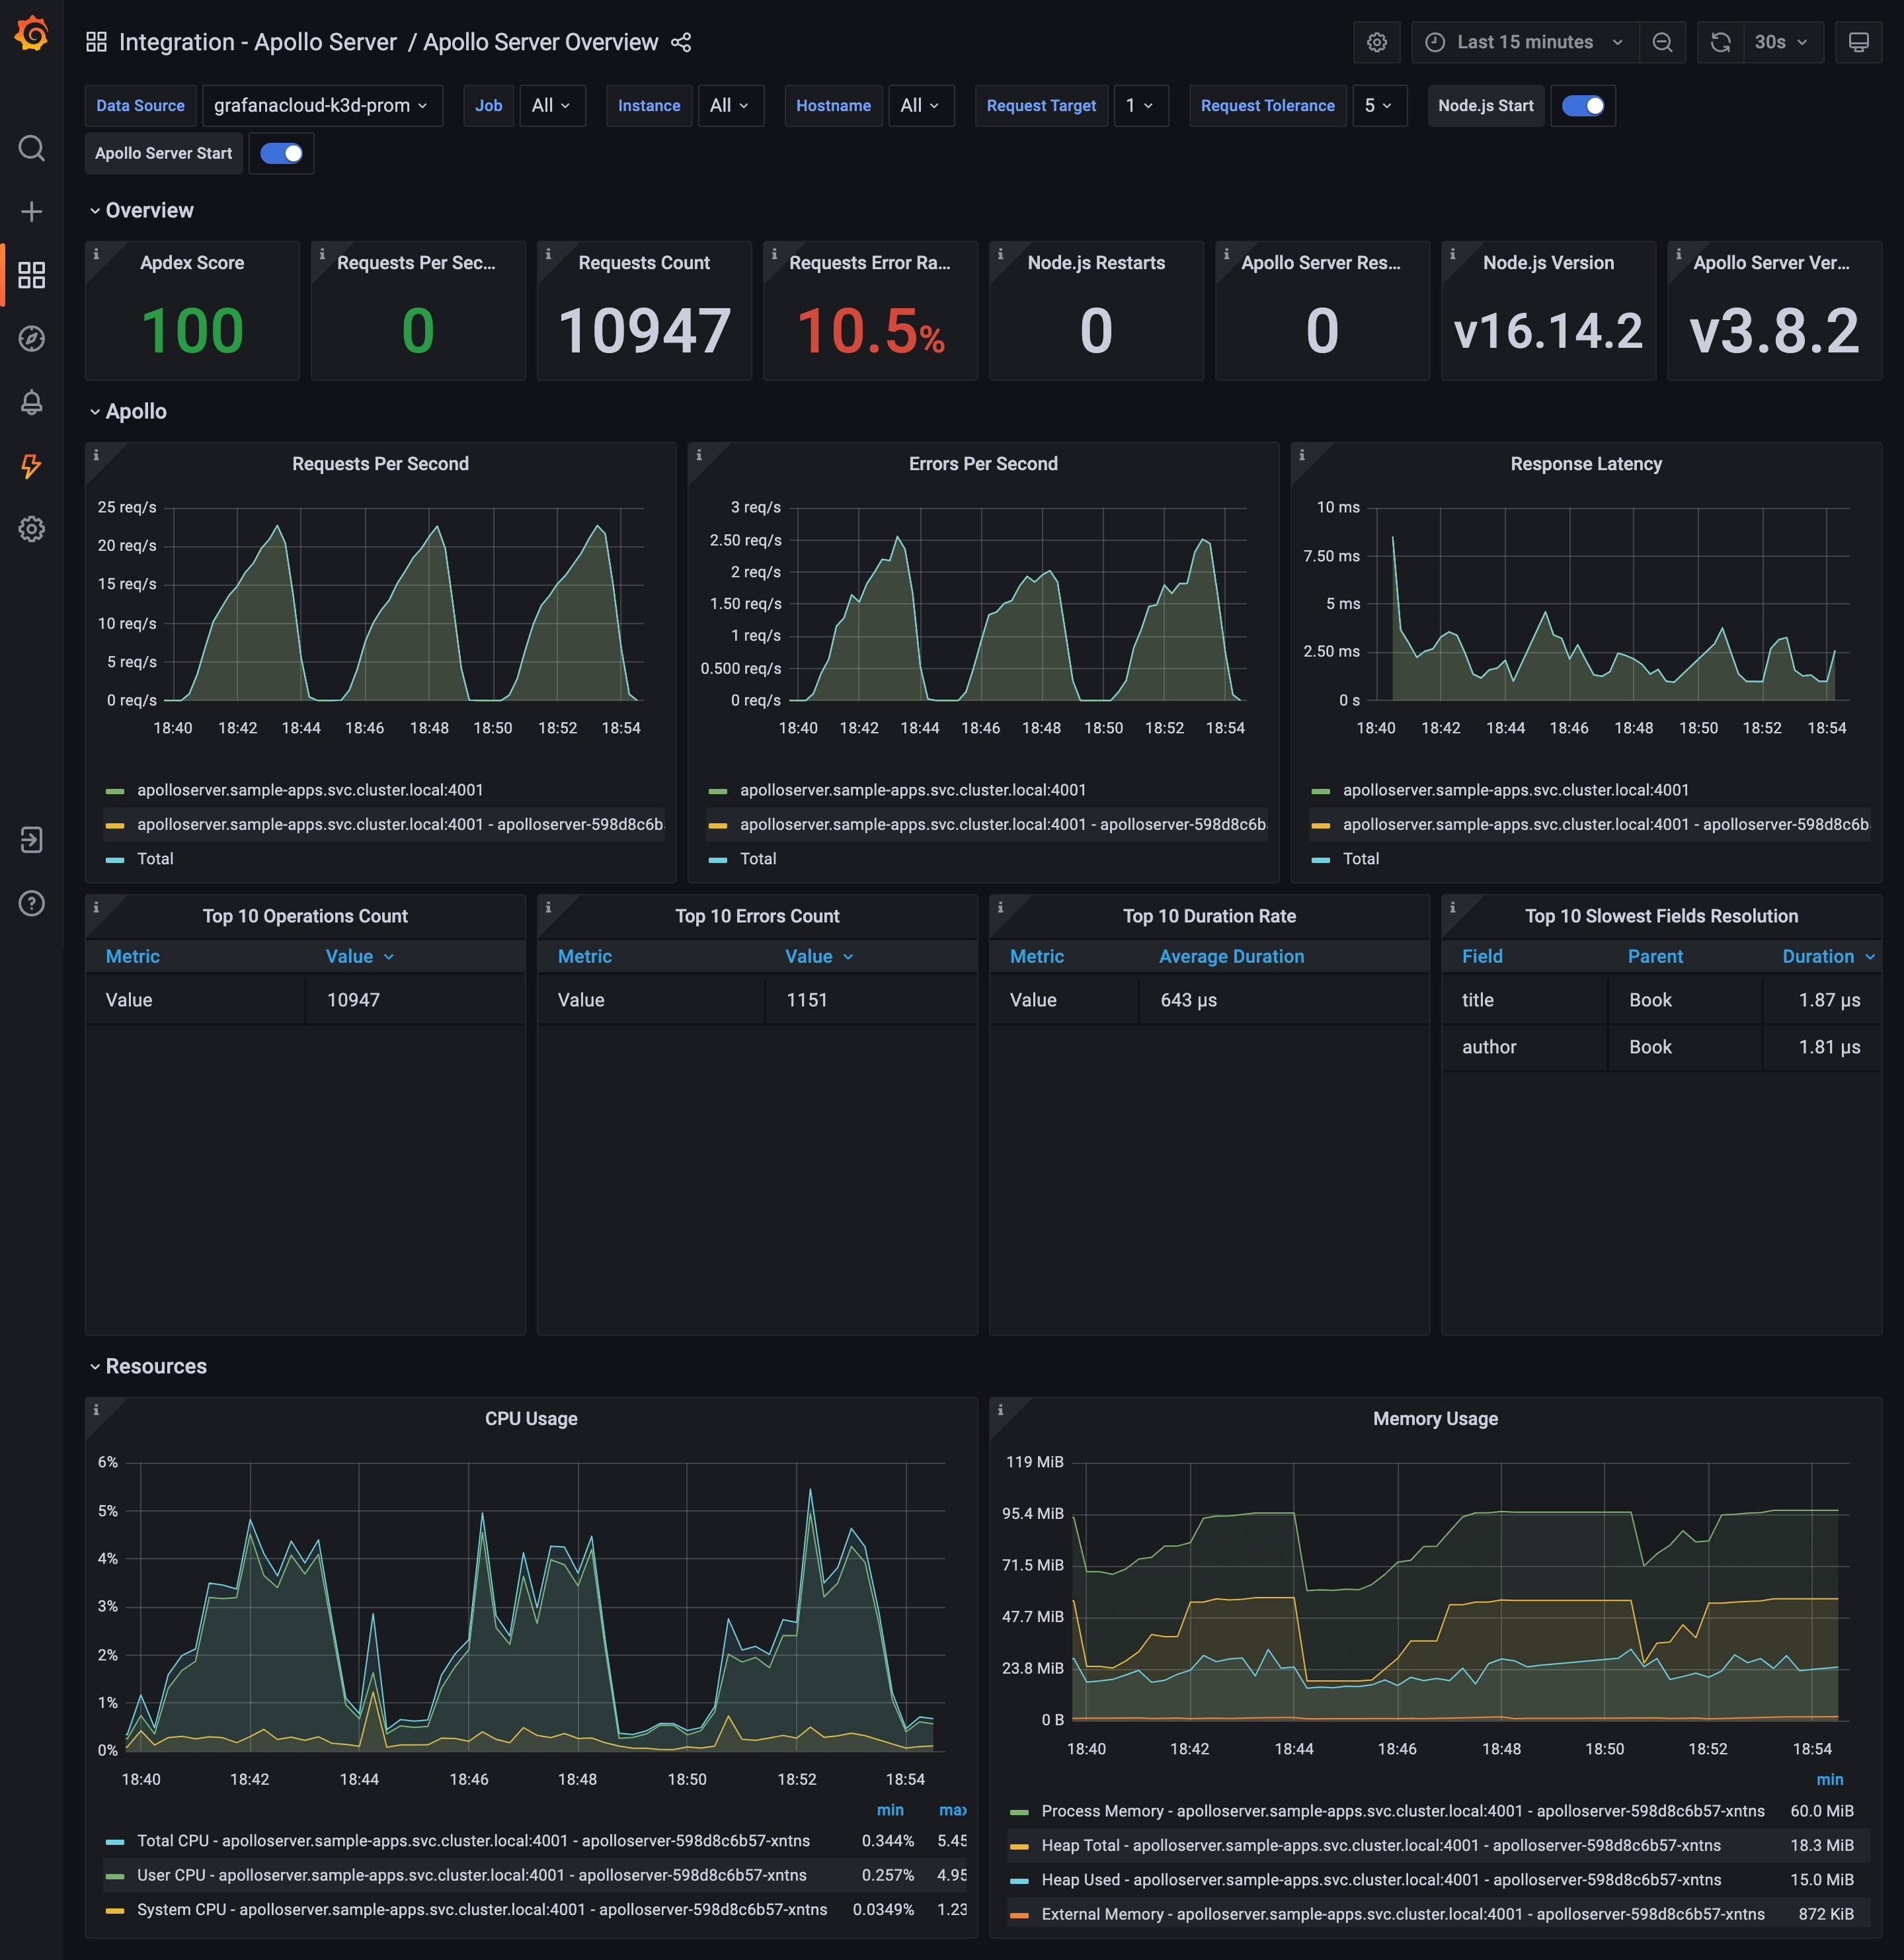
Task: Open the dashboard search sidebar icon
Action: point(33,148)
